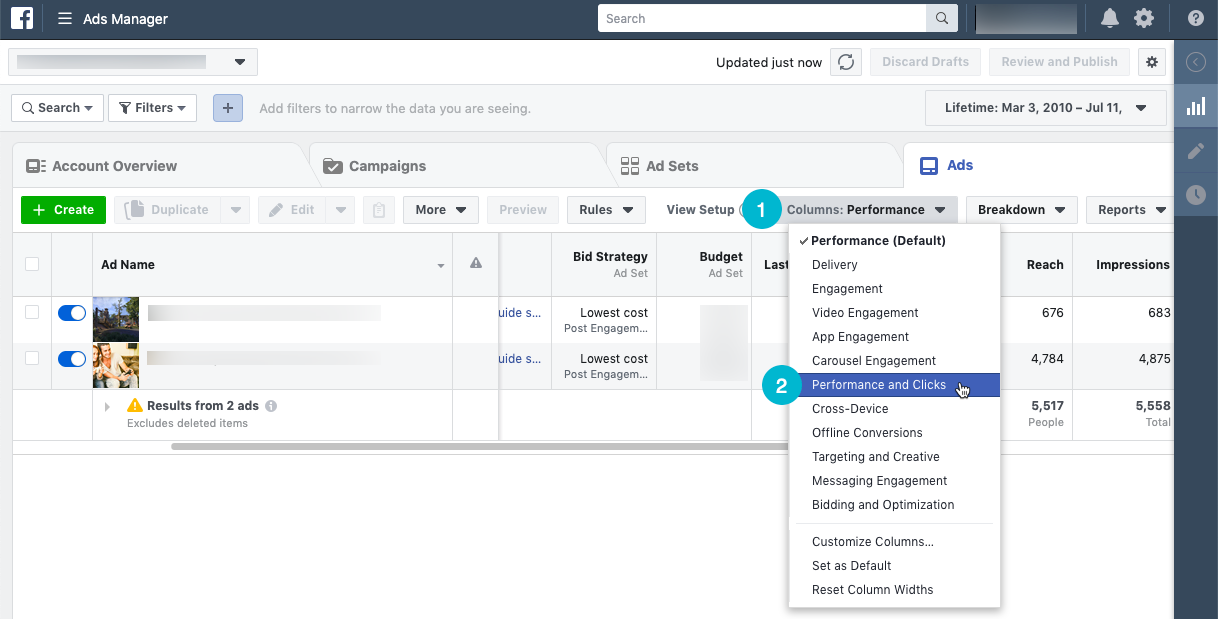Open the Lifetime date range dropdown
The width and height of the screenshot is (1218, 619).
point(1046,107)
